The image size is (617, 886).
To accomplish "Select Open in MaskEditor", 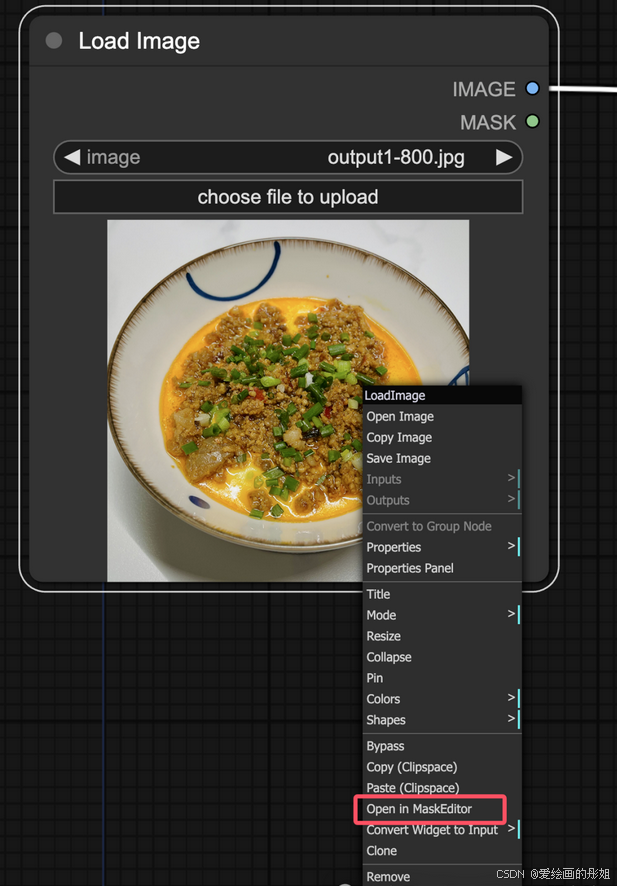I will point(441,809).
